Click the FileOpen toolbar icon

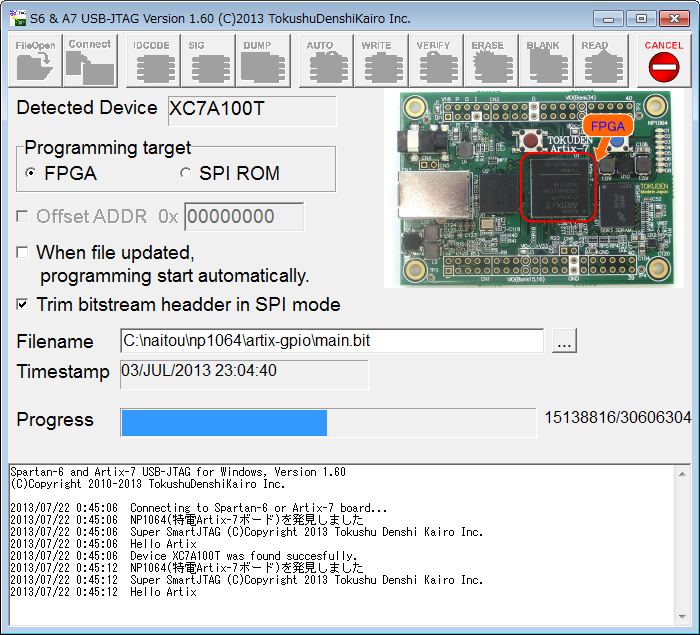point(35,61)
